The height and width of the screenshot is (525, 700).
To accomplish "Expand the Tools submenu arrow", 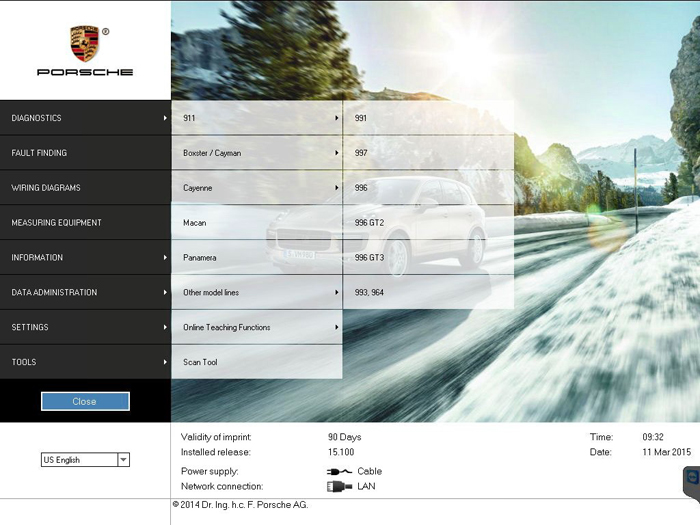I will pyautogui.click(x=165, y=362).
